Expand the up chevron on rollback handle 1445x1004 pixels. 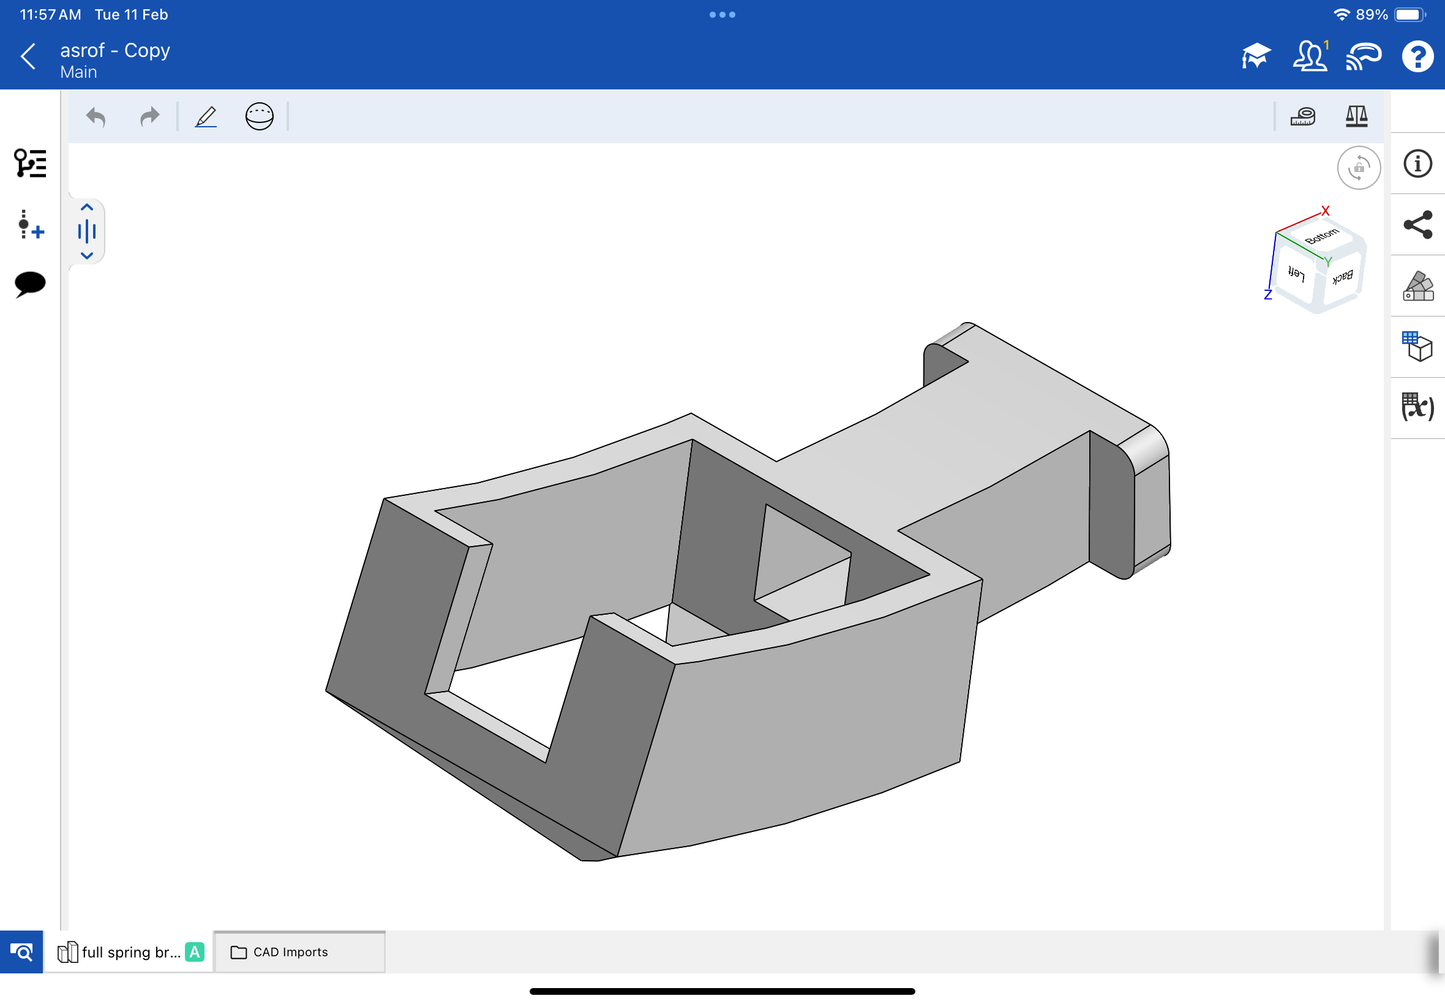pyautogui.click(x=87, y=208)
